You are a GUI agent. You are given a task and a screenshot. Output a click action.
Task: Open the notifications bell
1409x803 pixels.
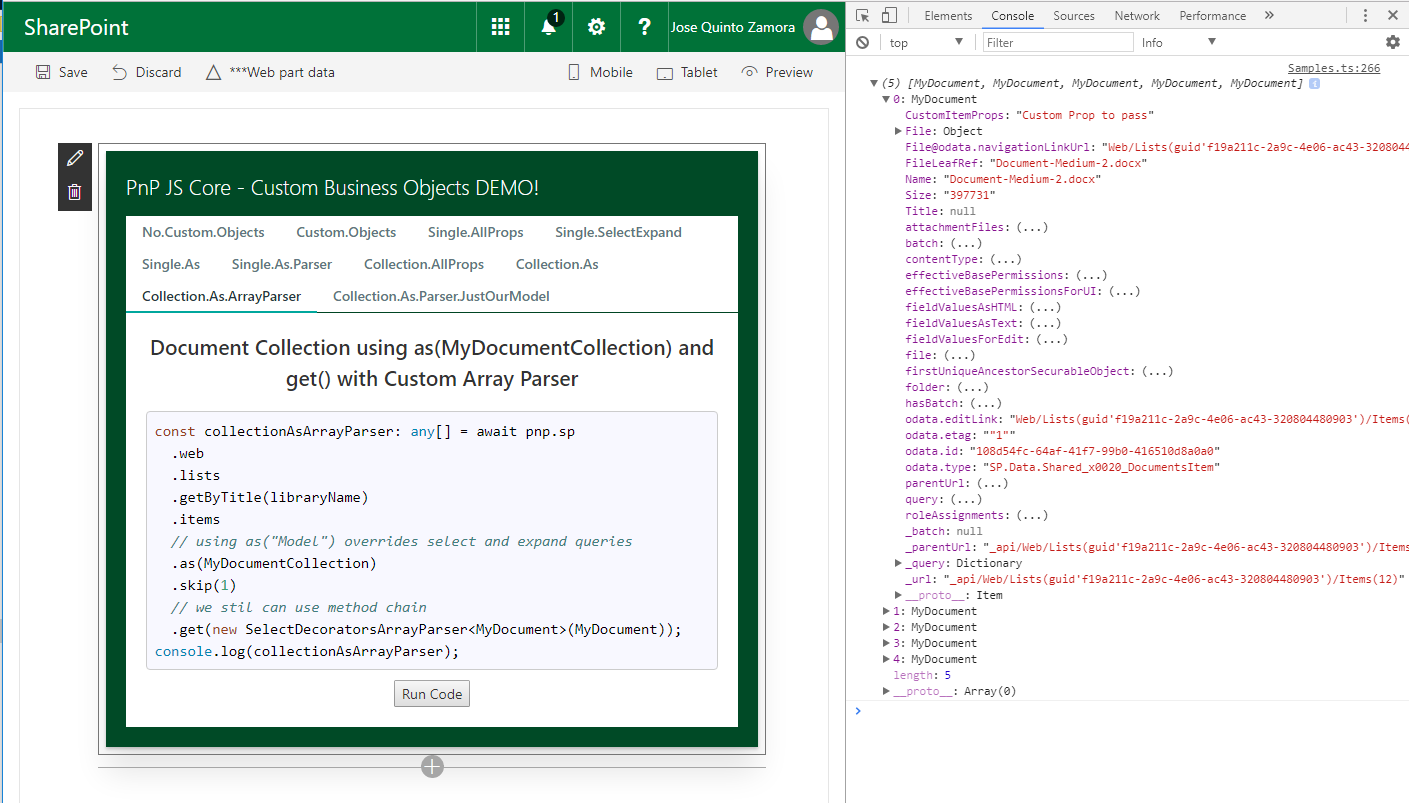tap(549, 27)
